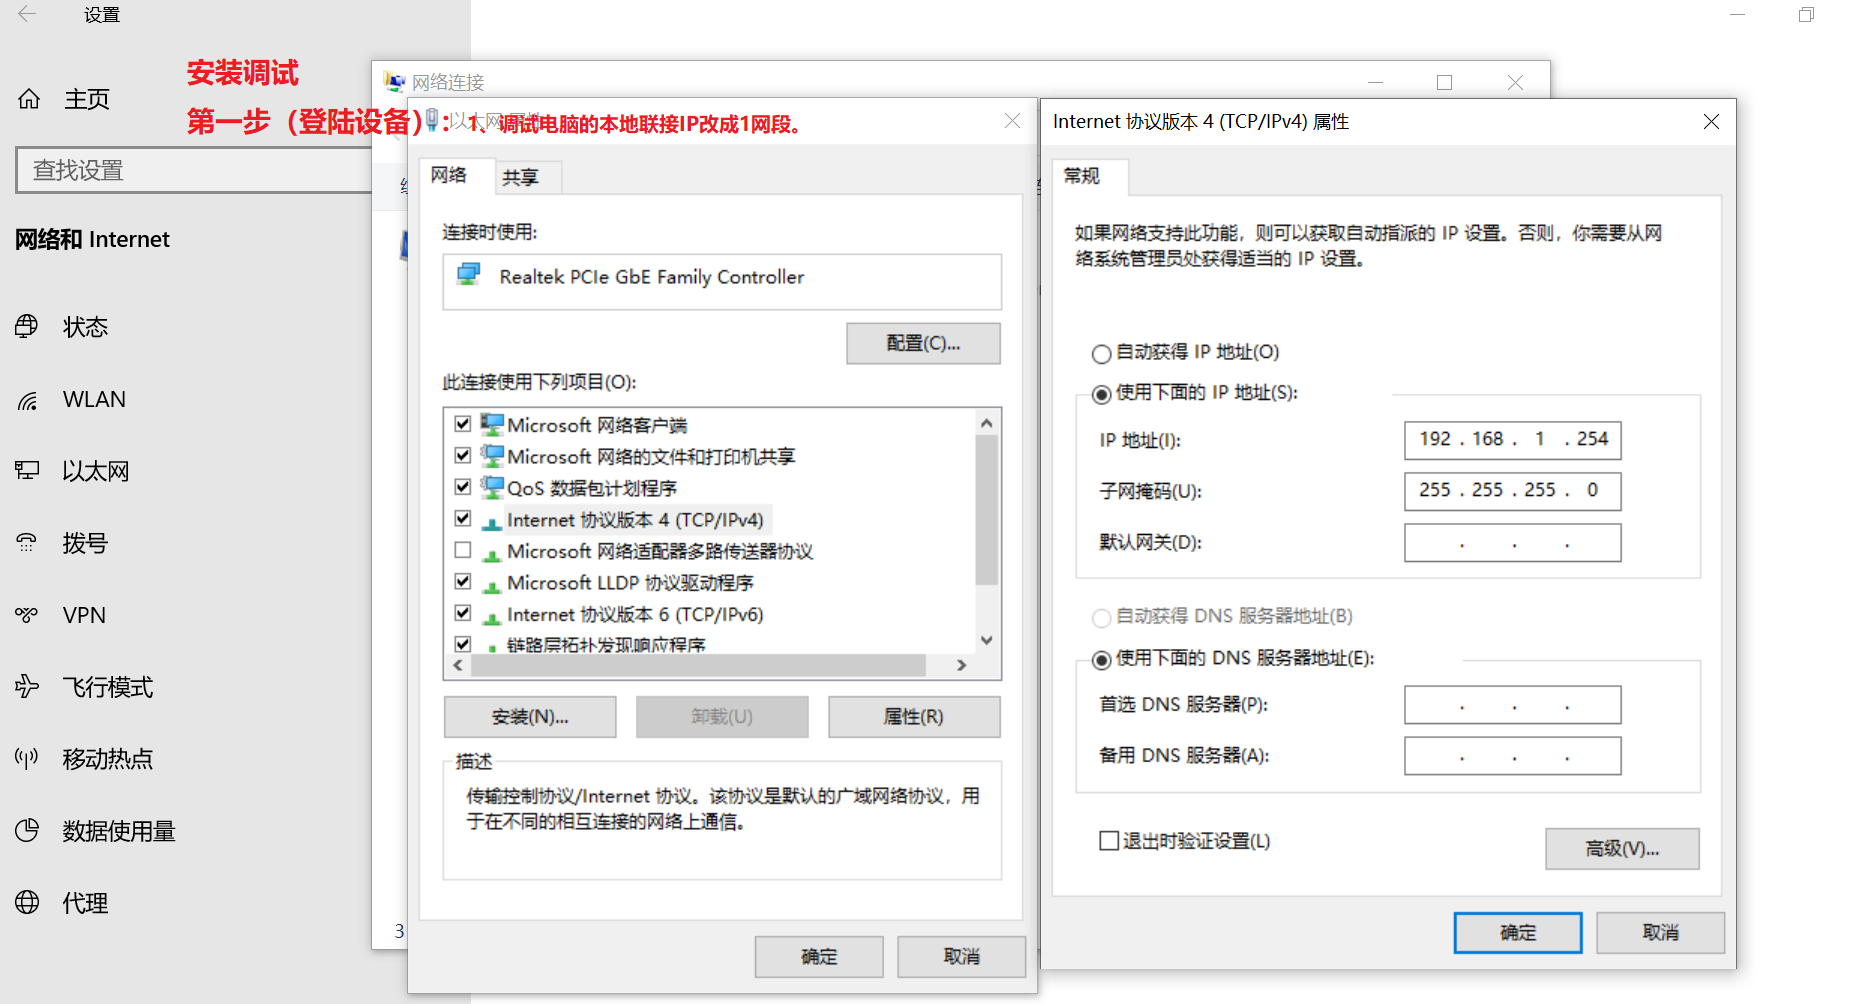Click the Realtek adapter icon
The width and height of the screenshot is (1862, 1004).
(469, 274)
